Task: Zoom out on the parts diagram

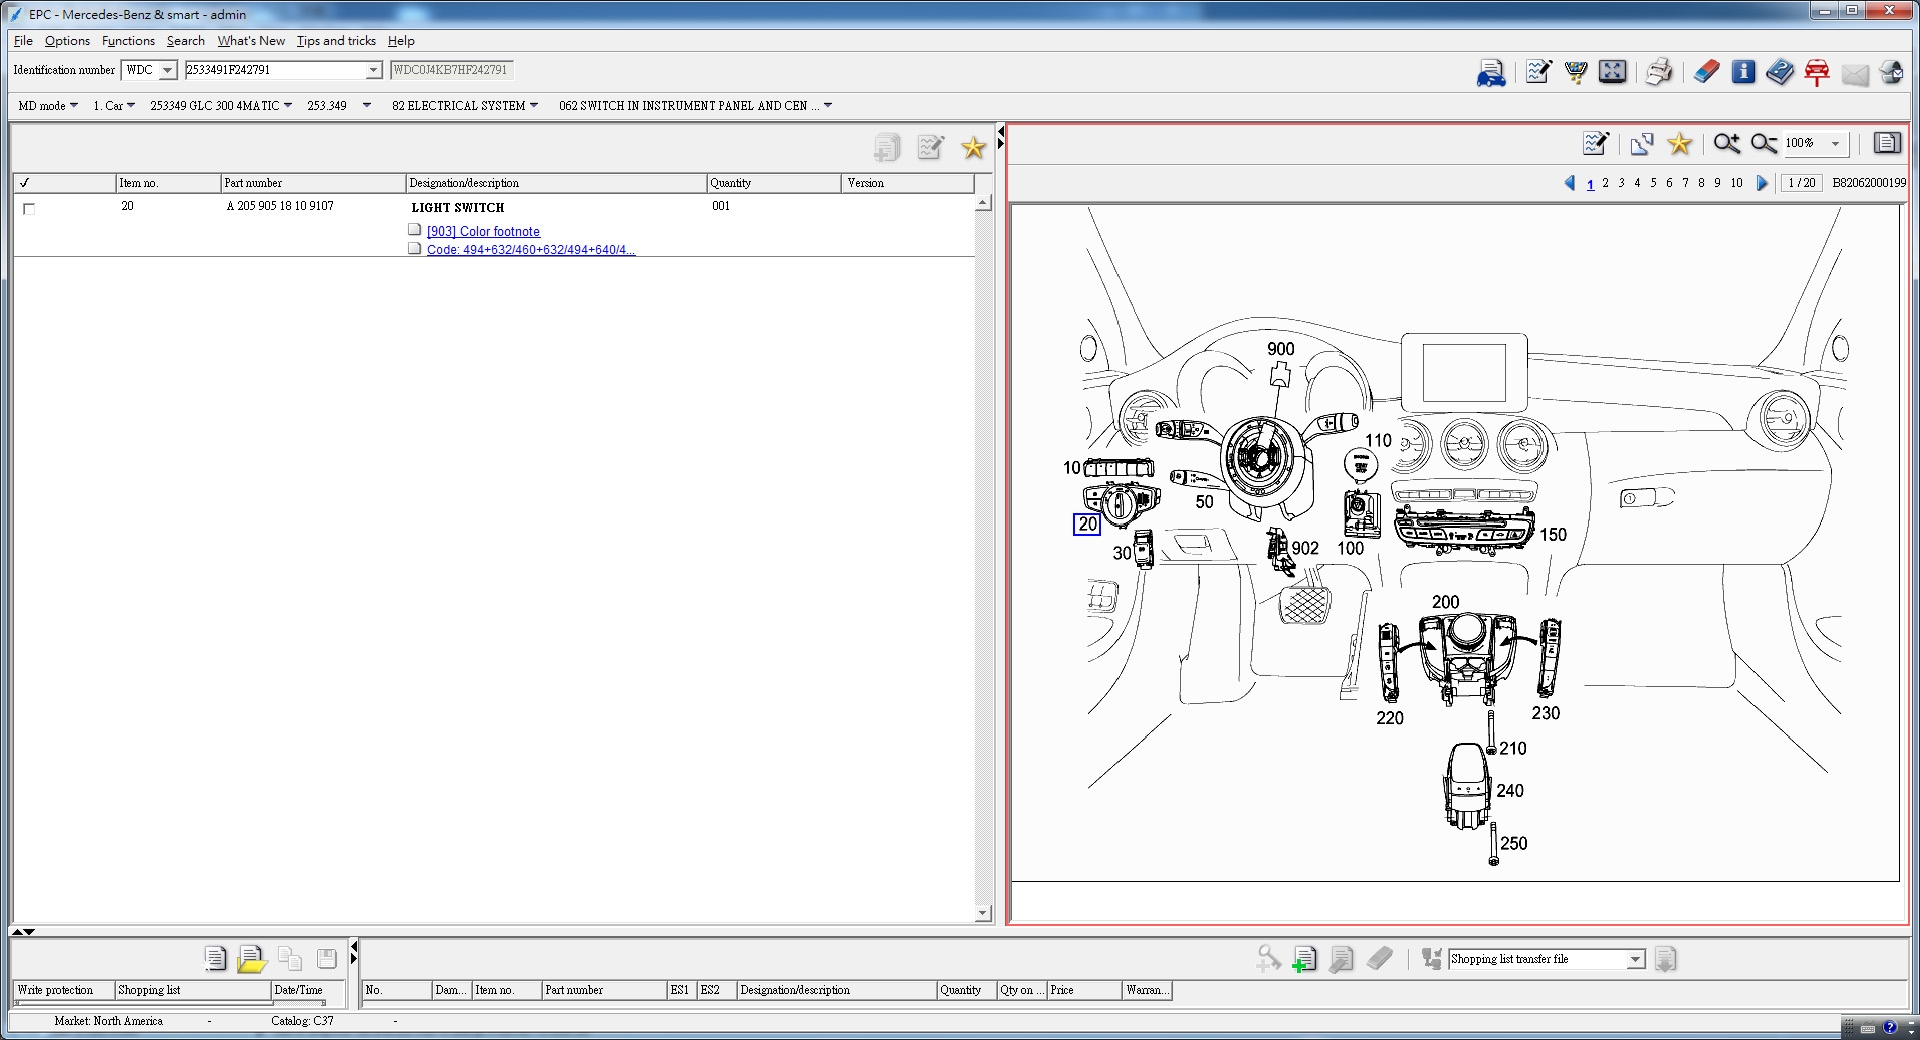Action: coord(1764,144)
